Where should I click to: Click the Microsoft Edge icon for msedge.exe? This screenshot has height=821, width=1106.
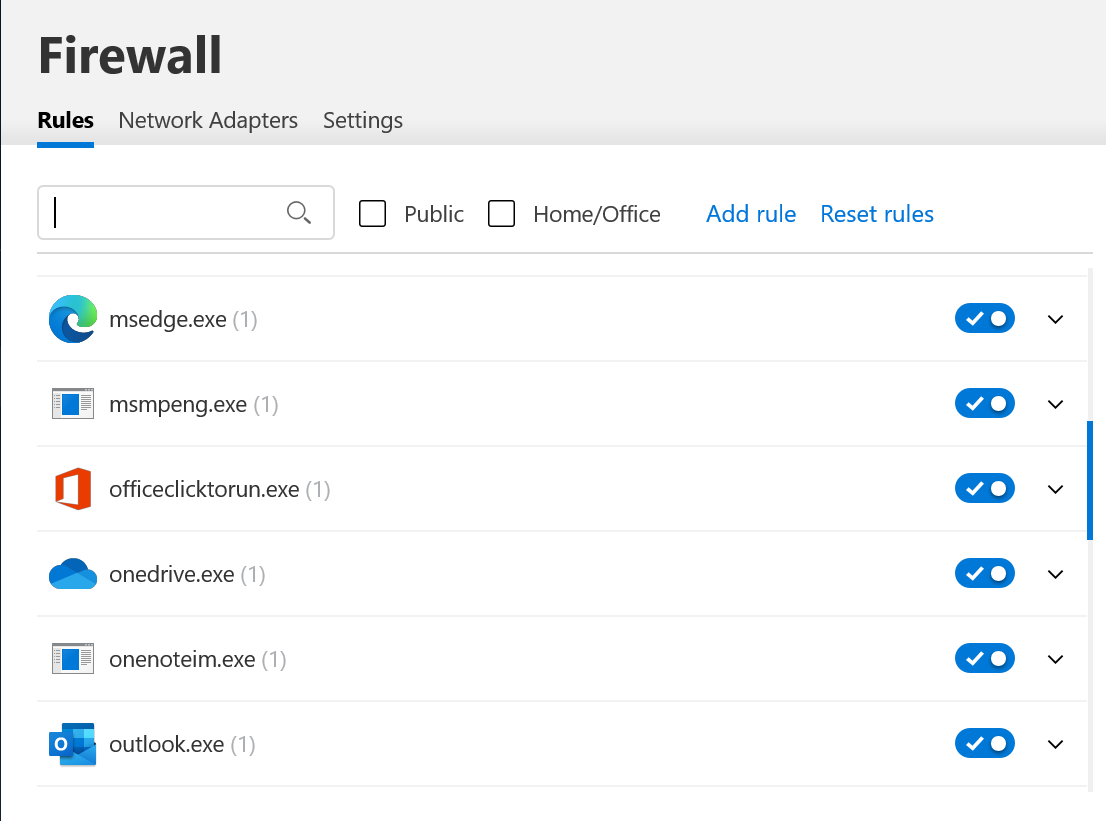73,319
